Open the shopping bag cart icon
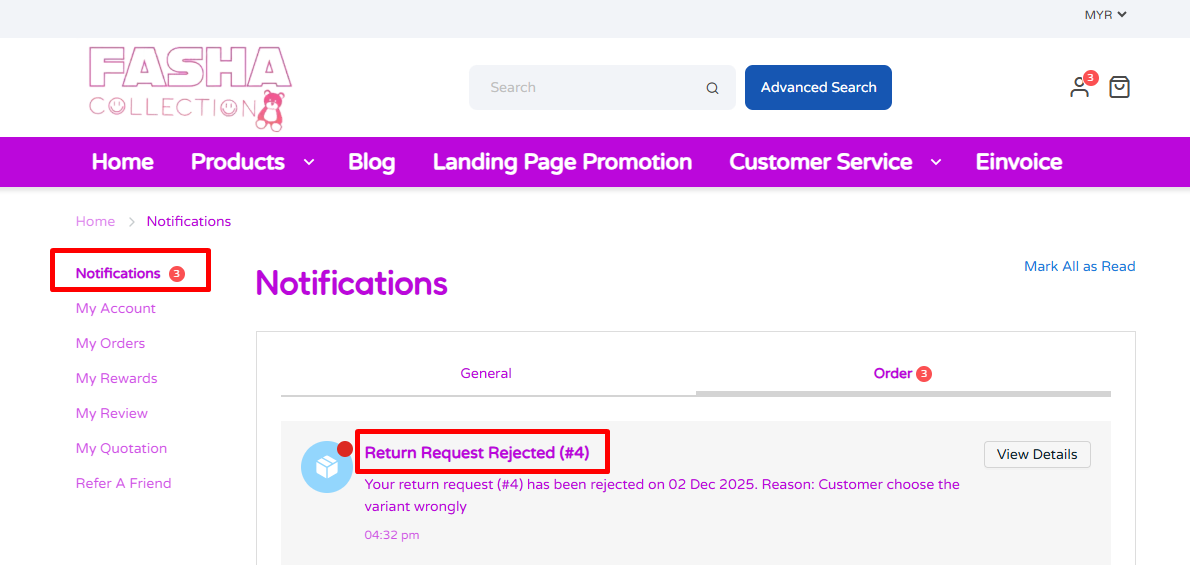Image resolution: width=1190 pixels, height=565 pixels. pyautogui.click(x=1119, y=88)
